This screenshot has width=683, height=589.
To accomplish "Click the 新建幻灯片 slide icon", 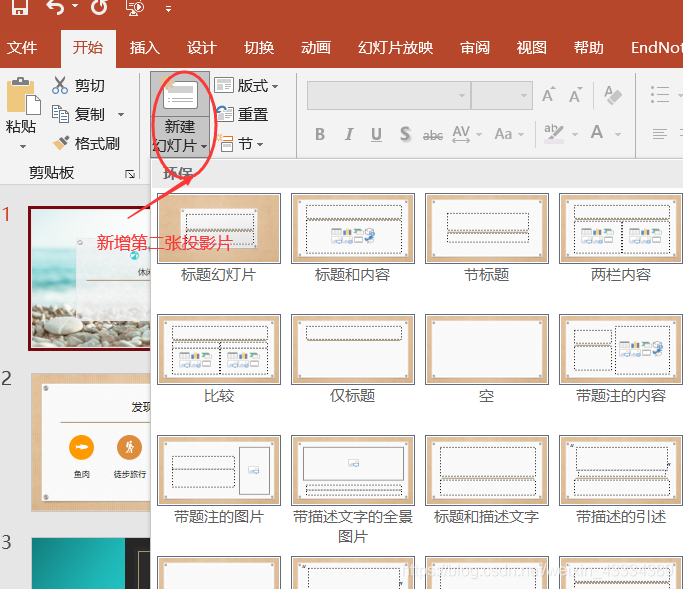I will pos(180,93).
